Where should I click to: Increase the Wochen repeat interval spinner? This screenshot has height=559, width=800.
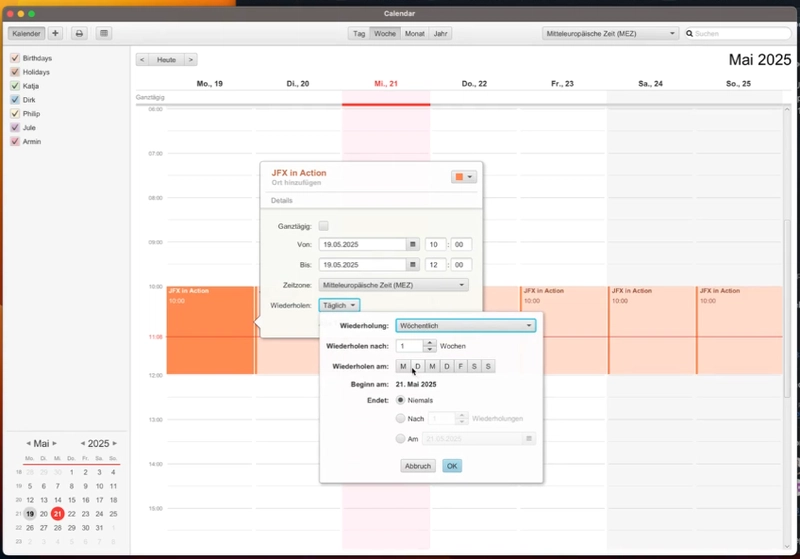430,343
